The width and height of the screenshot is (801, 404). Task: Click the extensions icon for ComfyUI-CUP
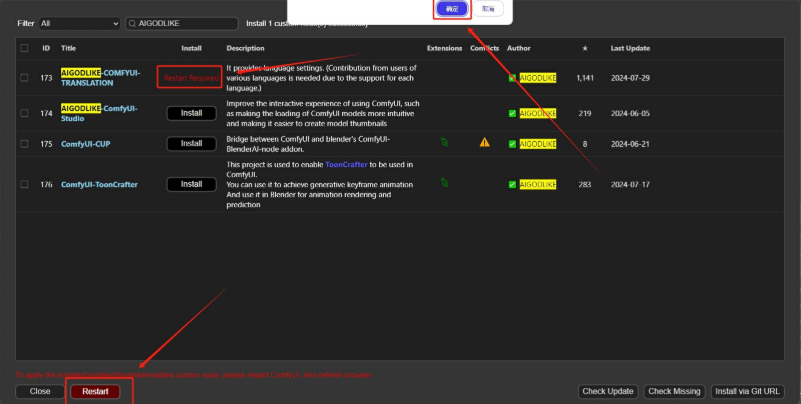pyautogui.click(x=444, y=143)
